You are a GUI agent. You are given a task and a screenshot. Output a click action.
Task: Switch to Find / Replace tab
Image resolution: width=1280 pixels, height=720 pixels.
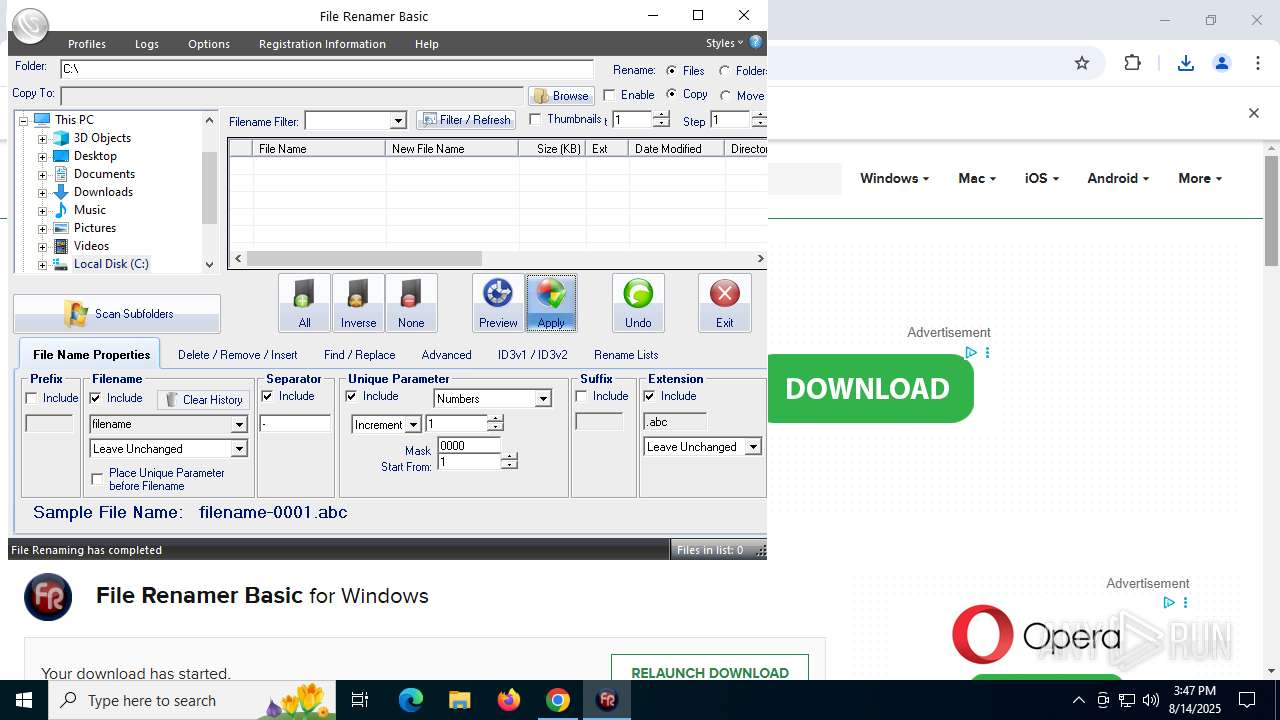click(359, 355)
